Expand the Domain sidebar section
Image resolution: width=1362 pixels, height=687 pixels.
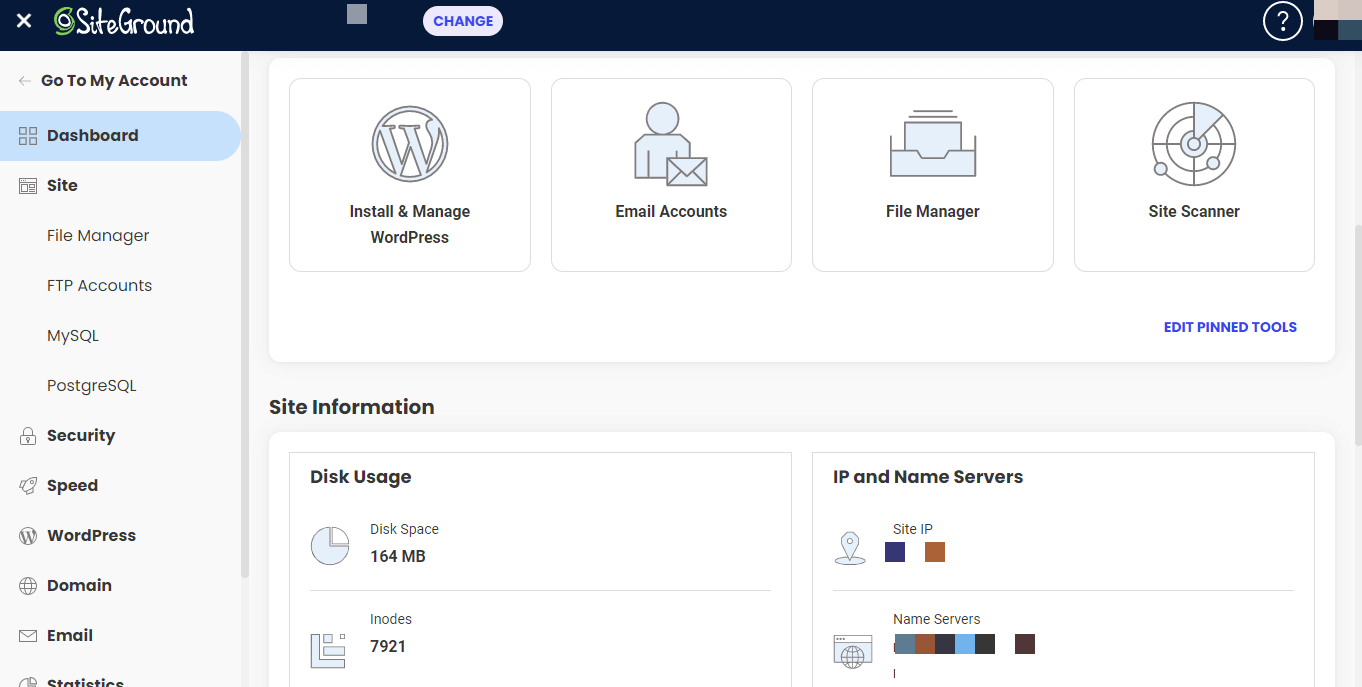point(79,586)
